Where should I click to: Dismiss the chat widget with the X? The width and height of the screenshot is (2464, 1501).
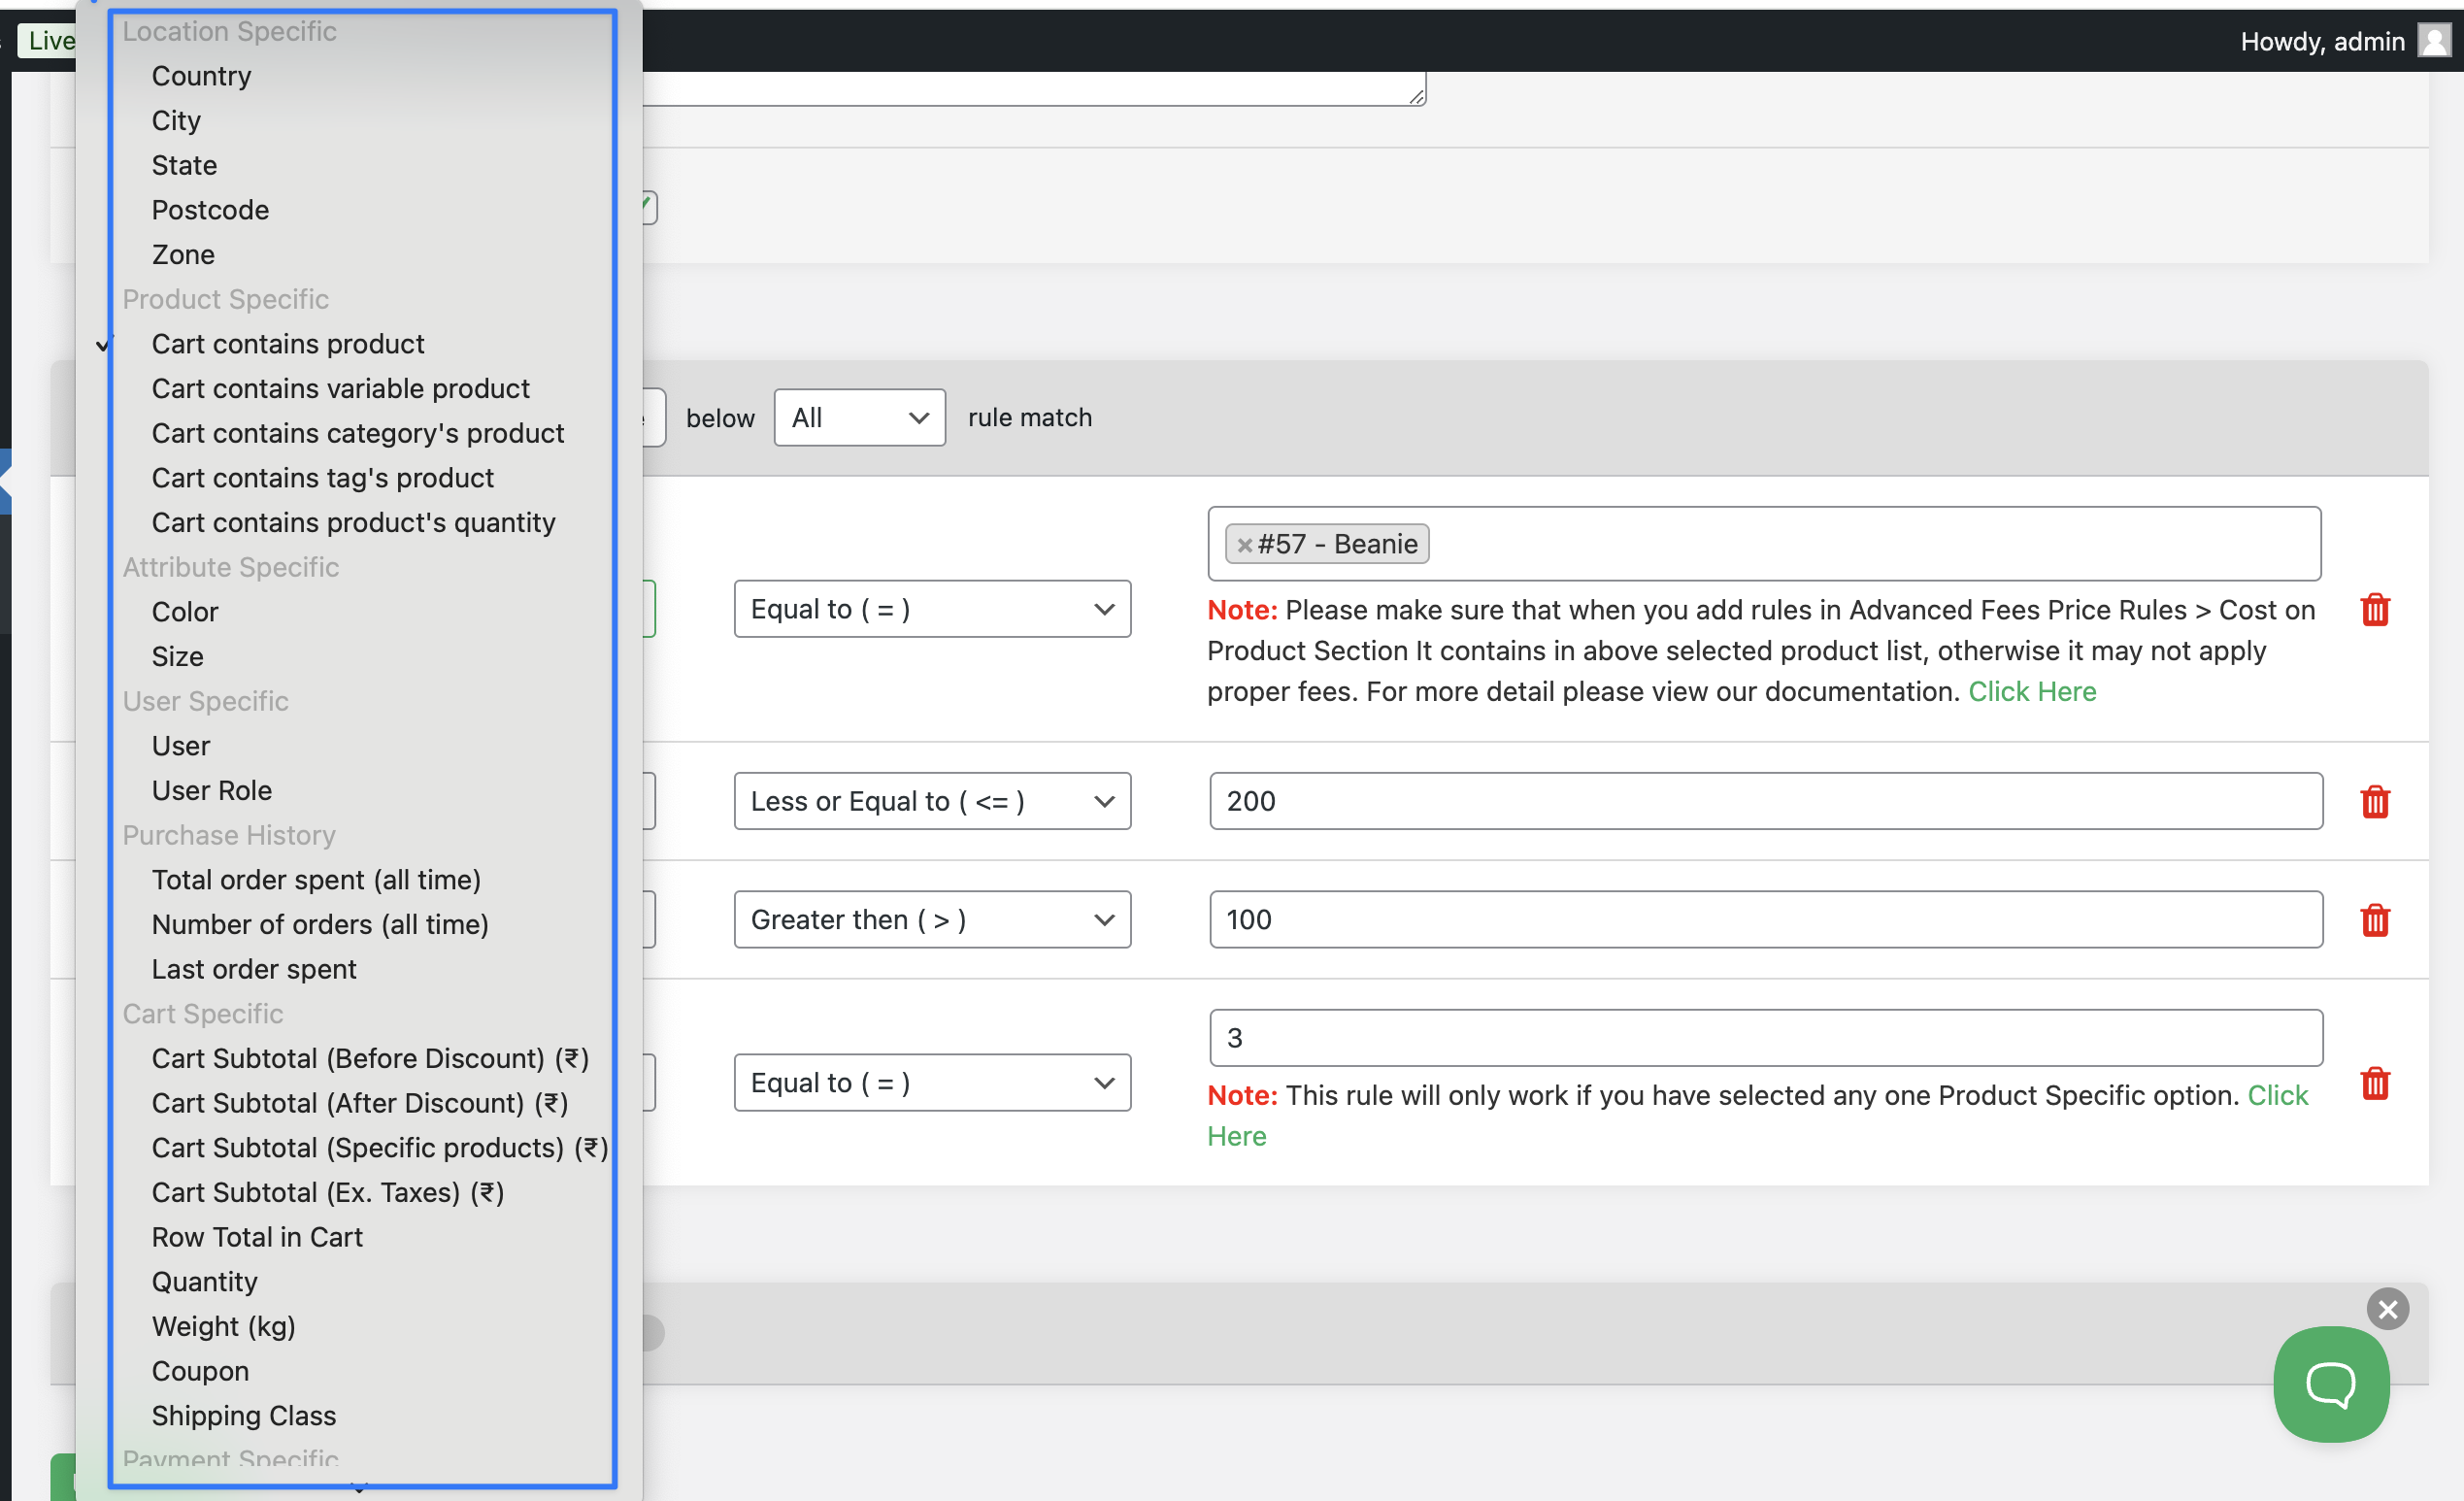pyautogui.click(x=2387, y=1309)
